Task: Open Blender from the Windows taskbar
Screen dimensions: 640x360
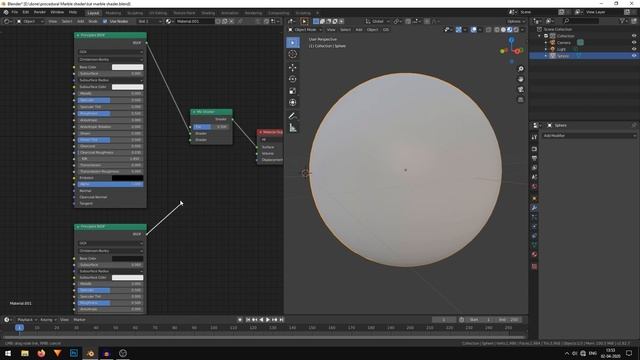Action: [90, 353]
